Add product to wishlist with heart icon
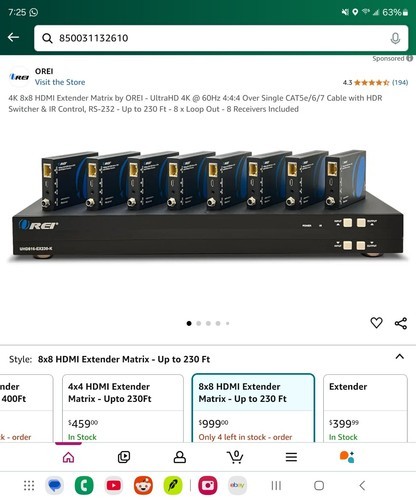The width and height of the screenshot is (416, 500). click(376, 323)
